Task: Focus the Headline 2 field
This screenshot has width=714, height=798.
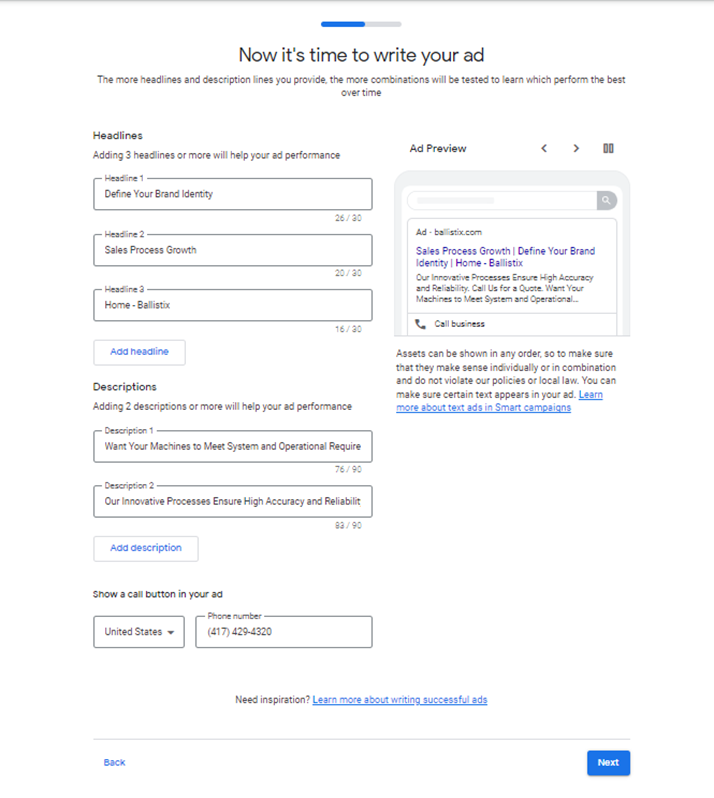Action: pos(232,250)
